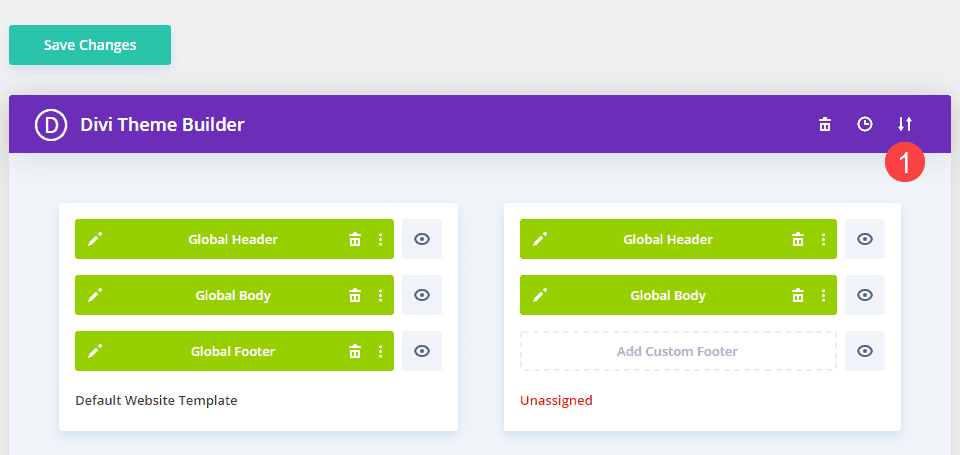Screen dimensions: 960x455
Task: Toggle Global Footer visibility in Default Website Template
Action: tap(422, 351)
